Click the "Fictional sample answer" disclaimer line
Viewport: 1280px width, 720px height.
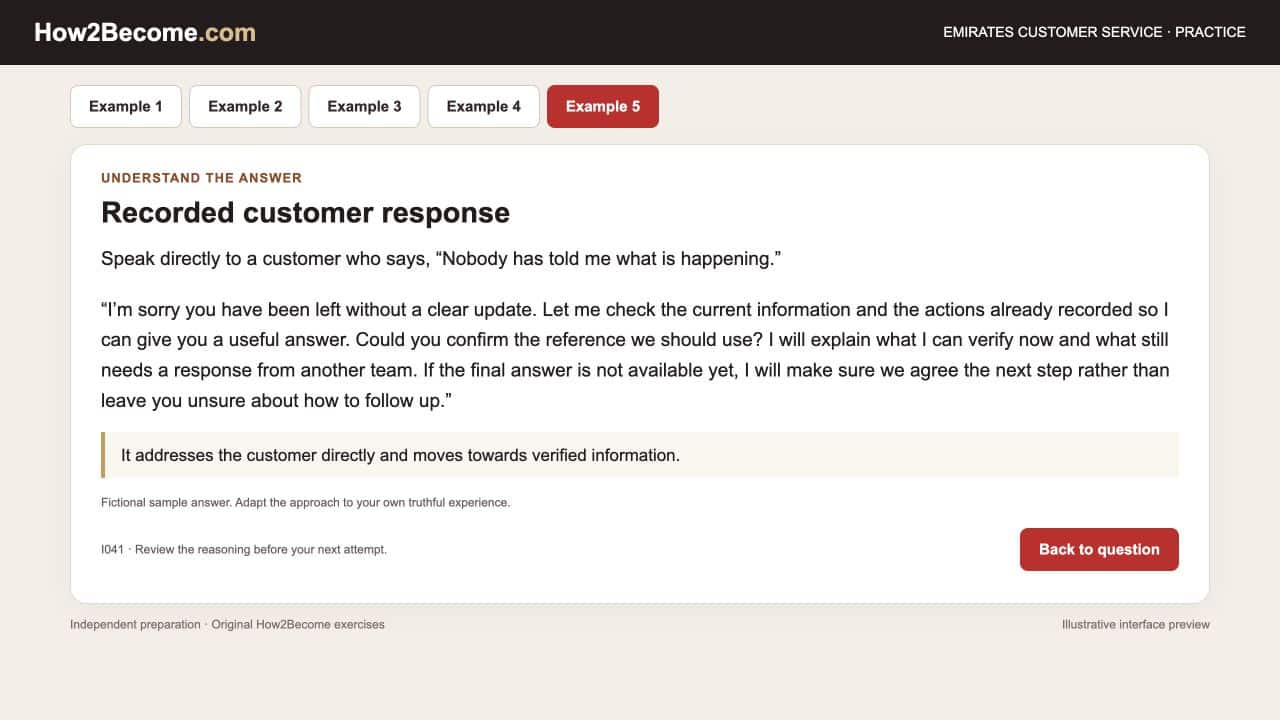click(x=305, y=502)
